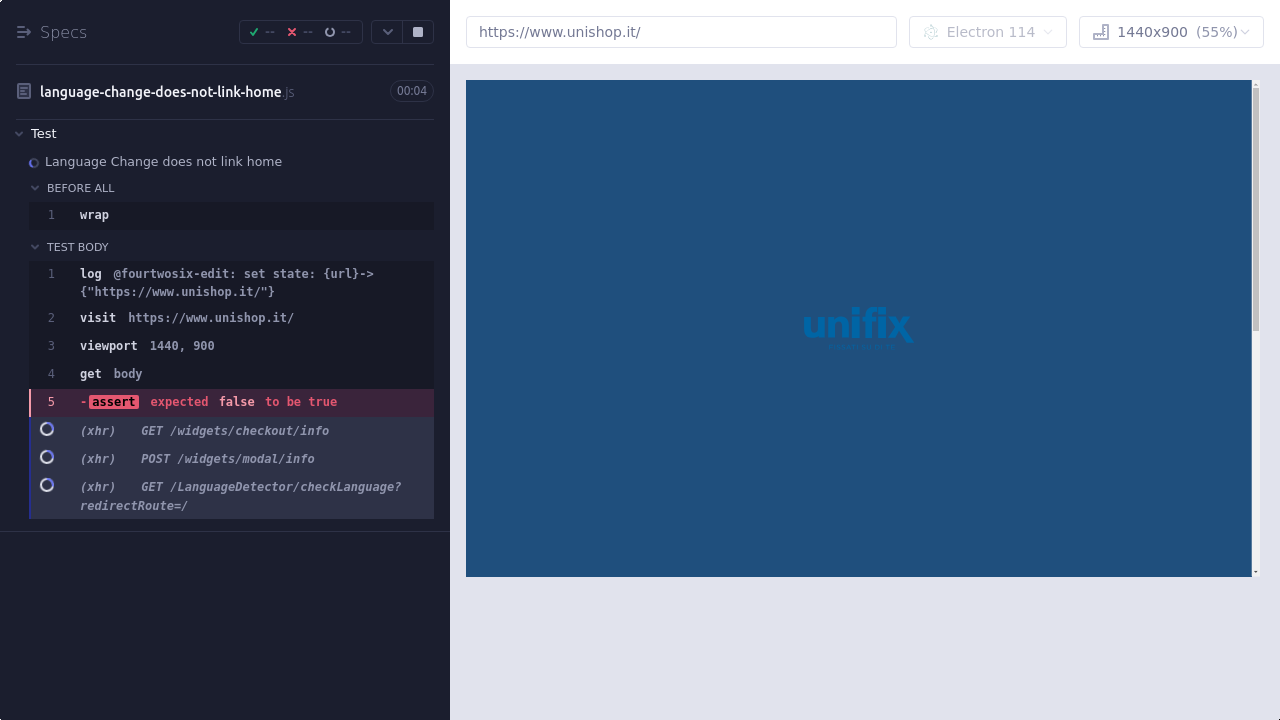This screenshot has height=720, width=1280.
Task: Collapse the TEST BODY section
Action: [35, 247]
